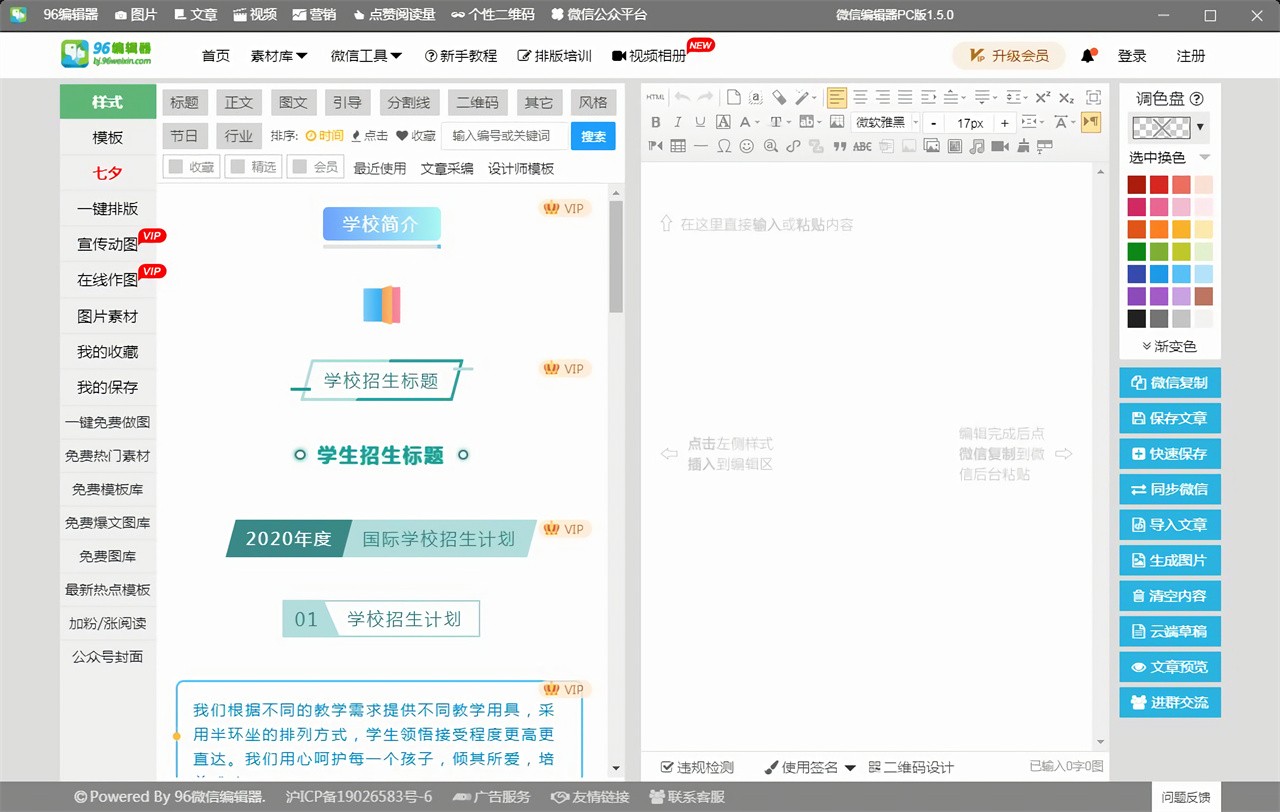This screenshot has height=812, width=1280.
Task: Open the 微信工具 menu
Action: (364, 56)
